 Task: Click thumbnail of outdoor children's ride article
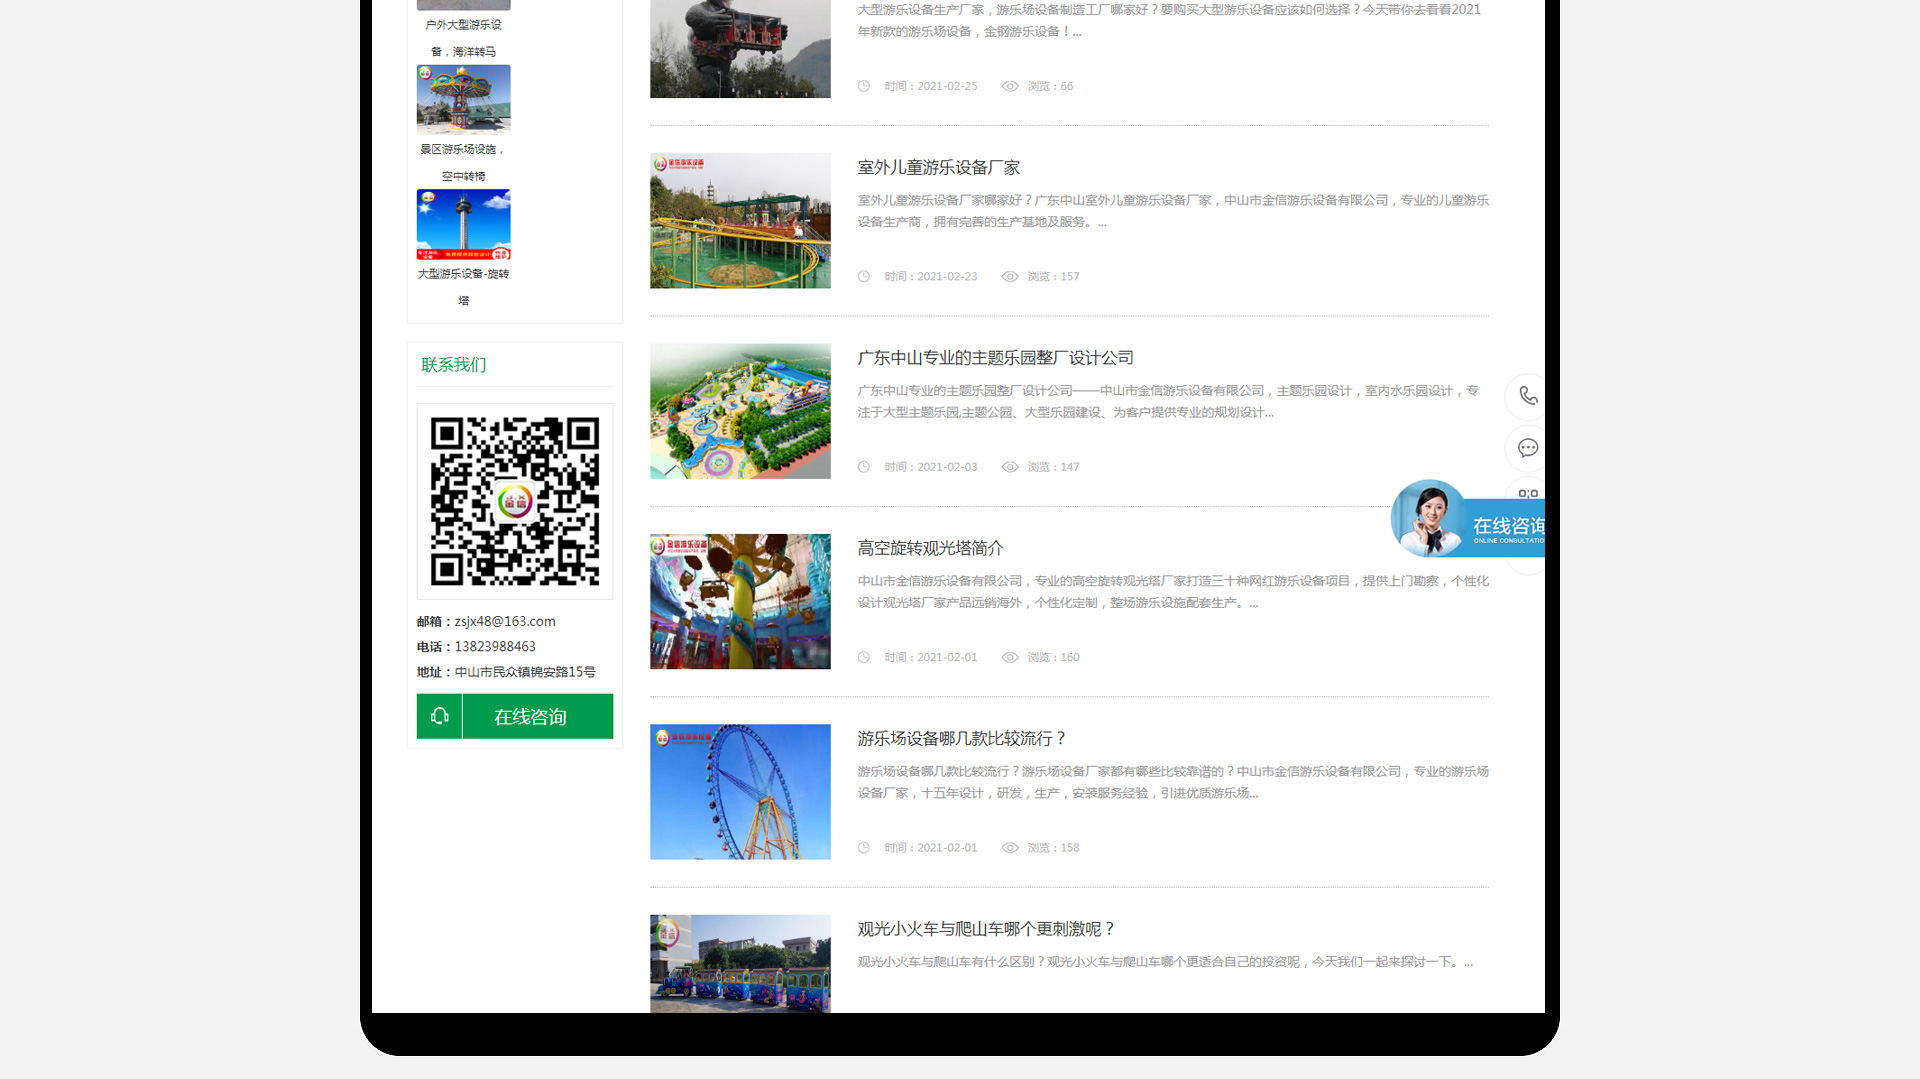(x=740, y=221)
